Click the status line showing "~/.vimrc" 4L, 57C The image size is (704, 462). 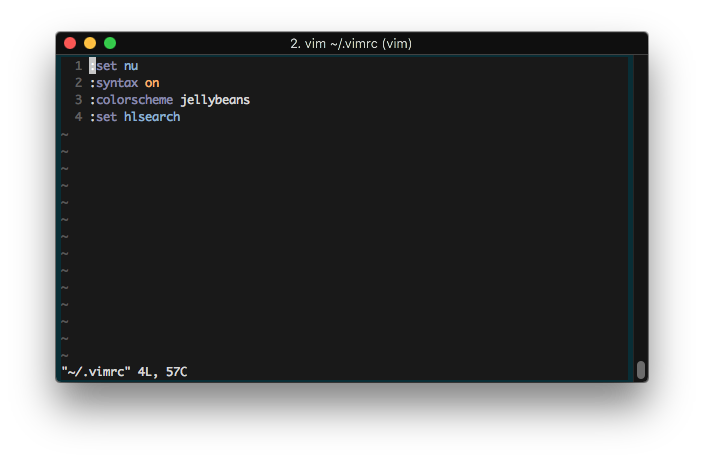pos(124,372)
